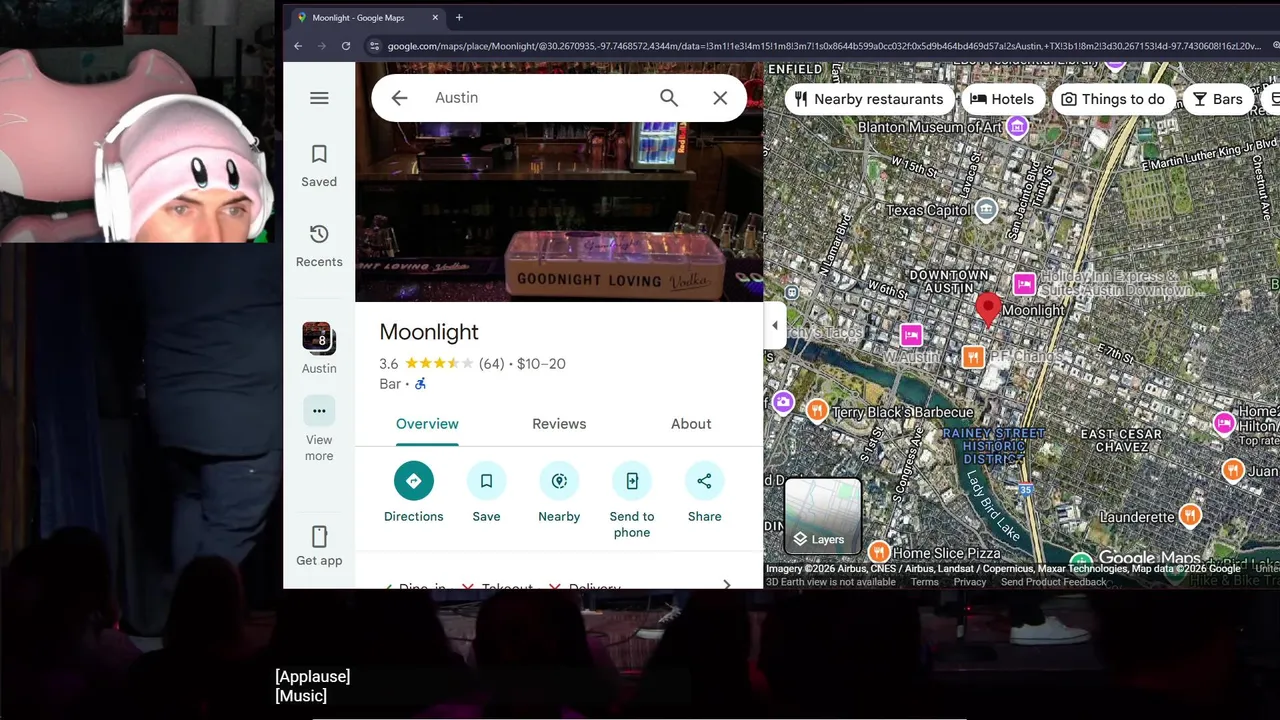Click the magnifier search icon
This screenshot has height=720, width=1280.
tap(669, 98)
